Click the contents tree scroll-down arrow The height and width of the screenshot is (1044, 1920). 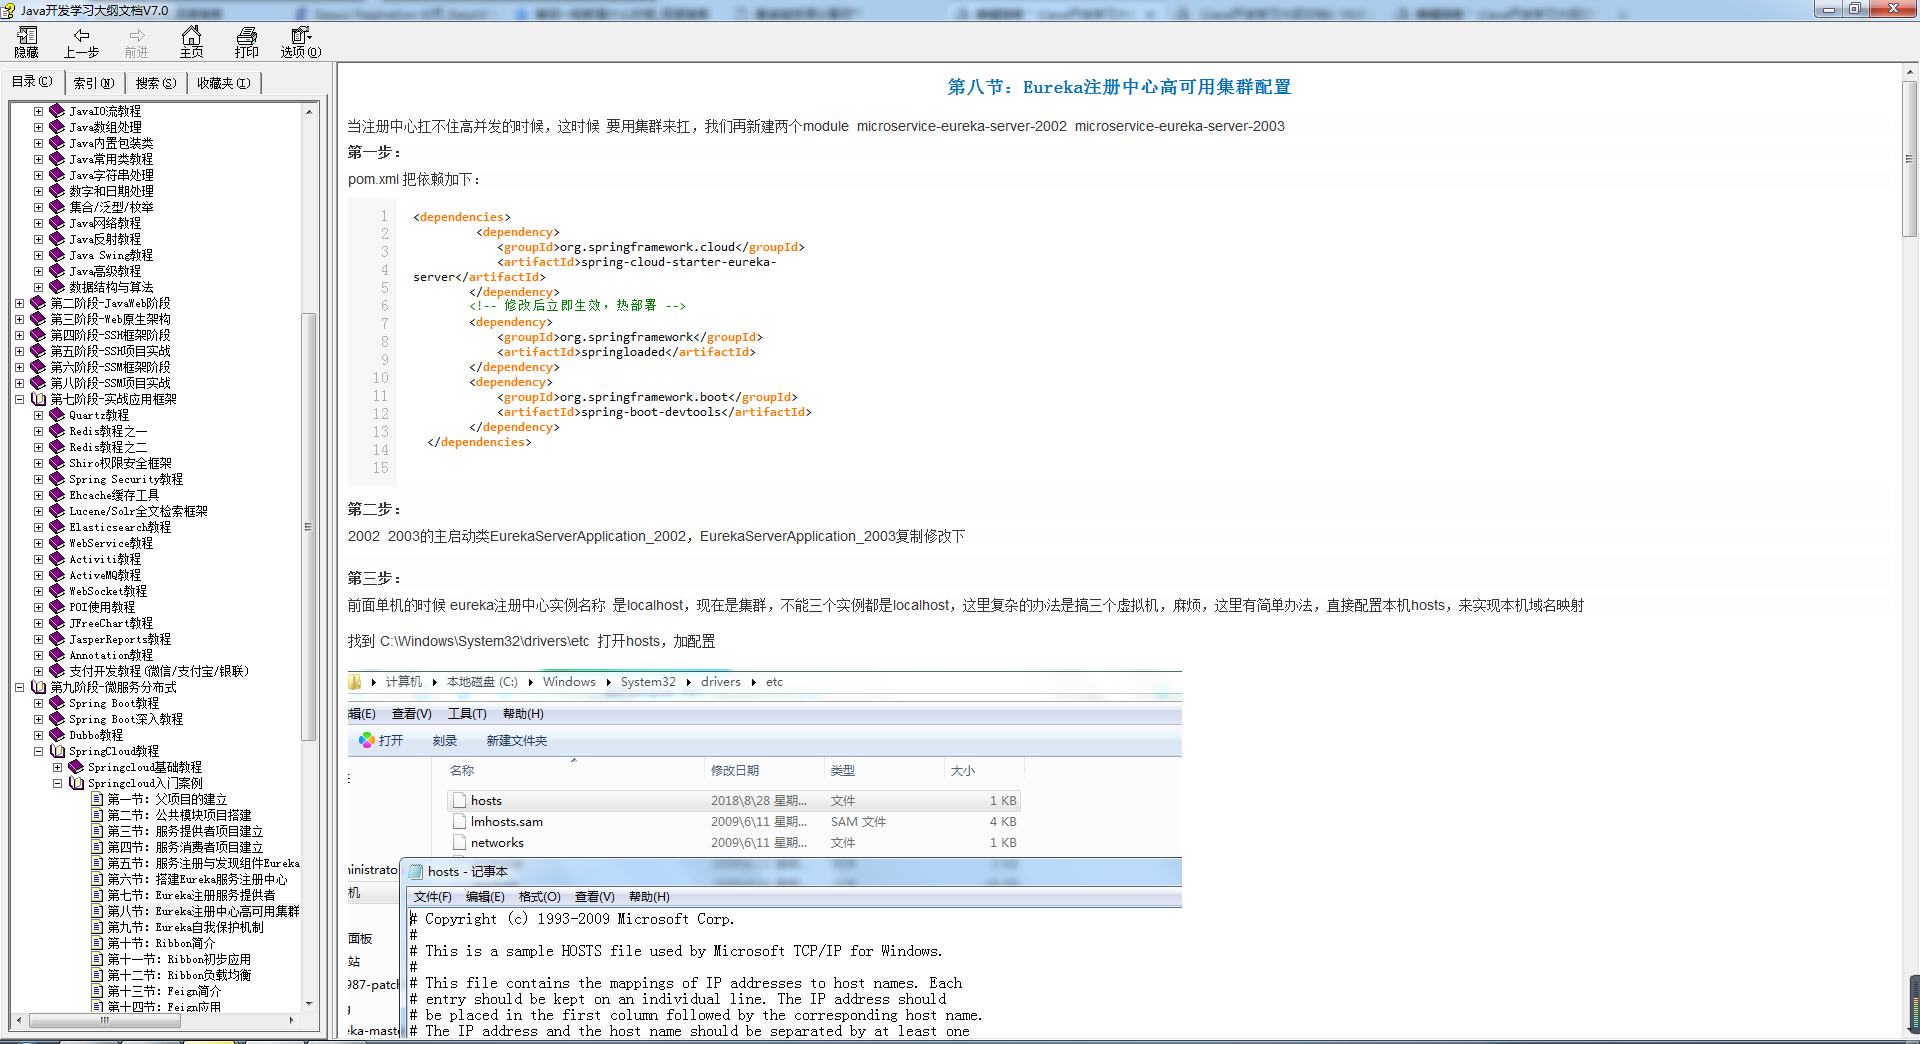coord(308,1003)
